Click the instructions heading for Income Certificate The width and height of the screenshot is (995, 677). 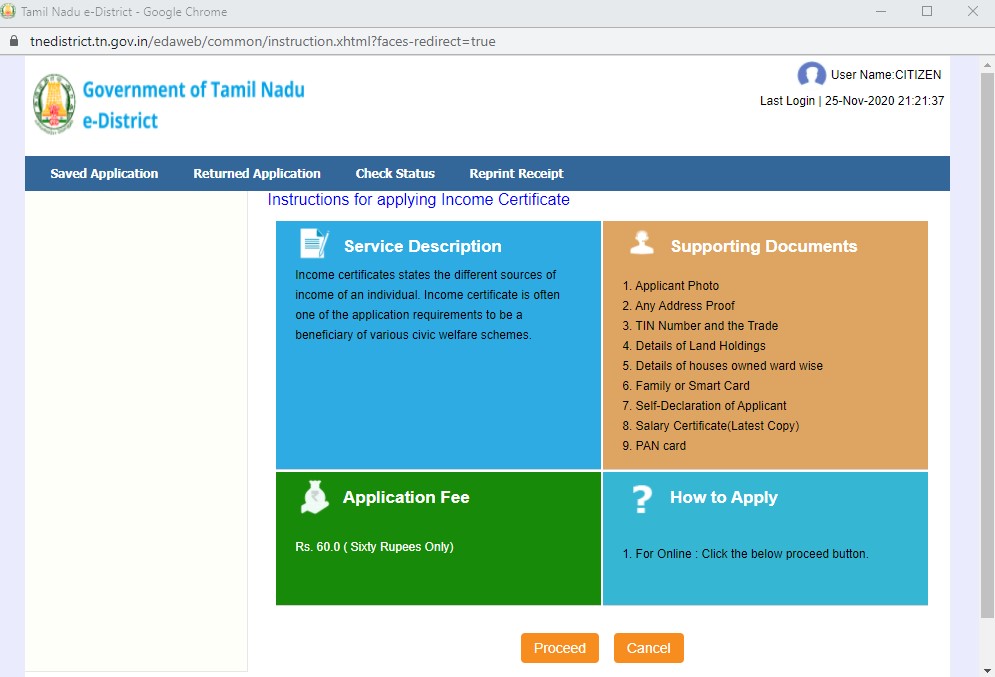(418, 199)
